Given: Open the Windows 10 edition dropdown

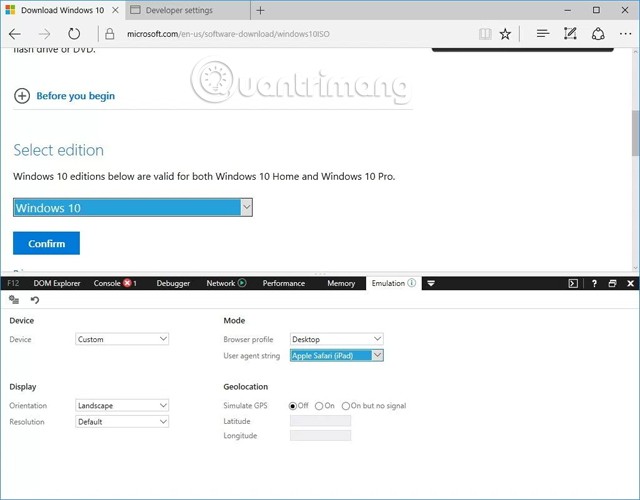Looking at the screenshot, I should coord(132,208).
